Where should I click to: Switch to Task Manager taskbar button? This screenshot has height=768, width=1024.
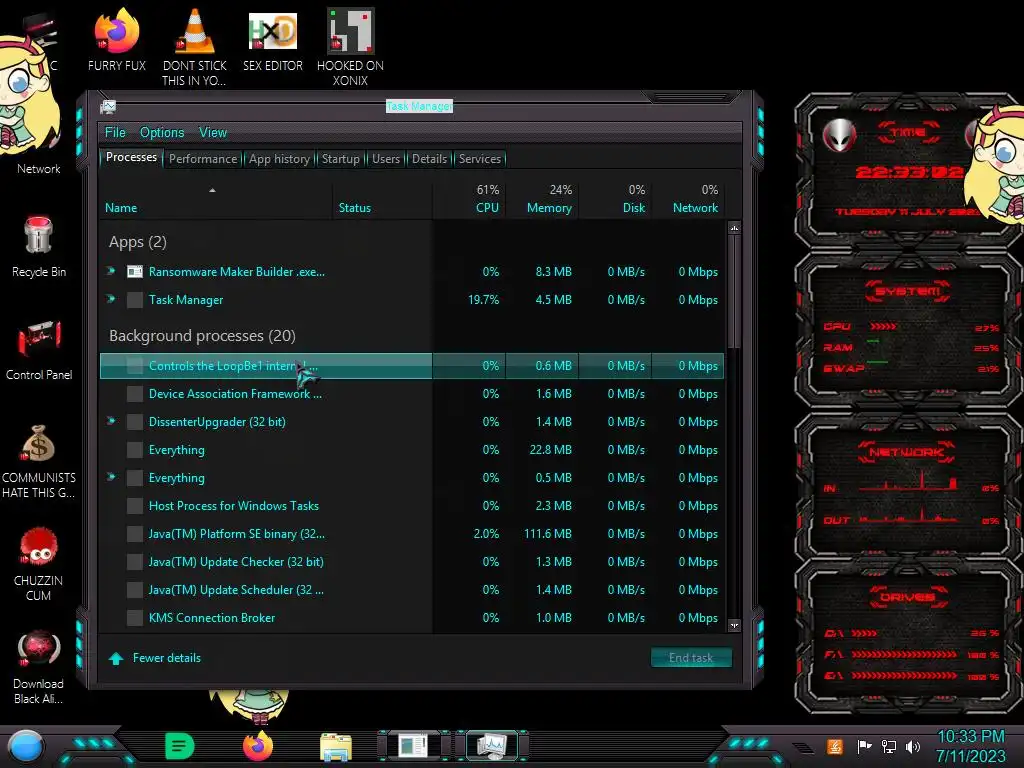click(492, 746)
